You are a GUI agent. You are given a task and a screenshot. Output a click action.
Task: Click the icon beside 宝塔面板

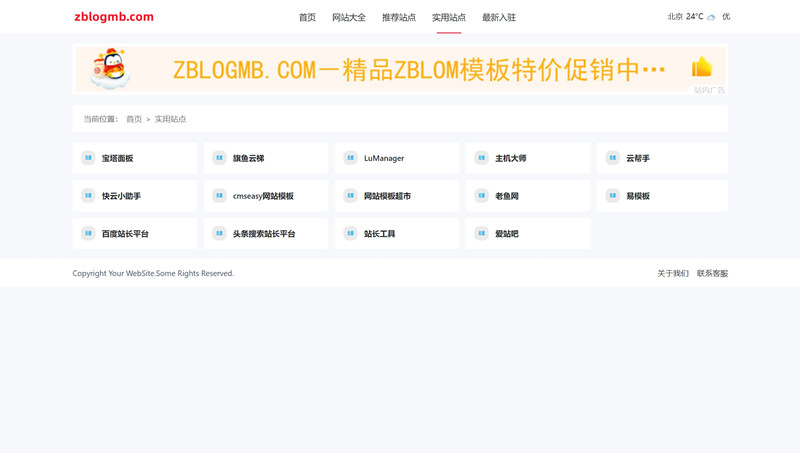tap(88, 158)
